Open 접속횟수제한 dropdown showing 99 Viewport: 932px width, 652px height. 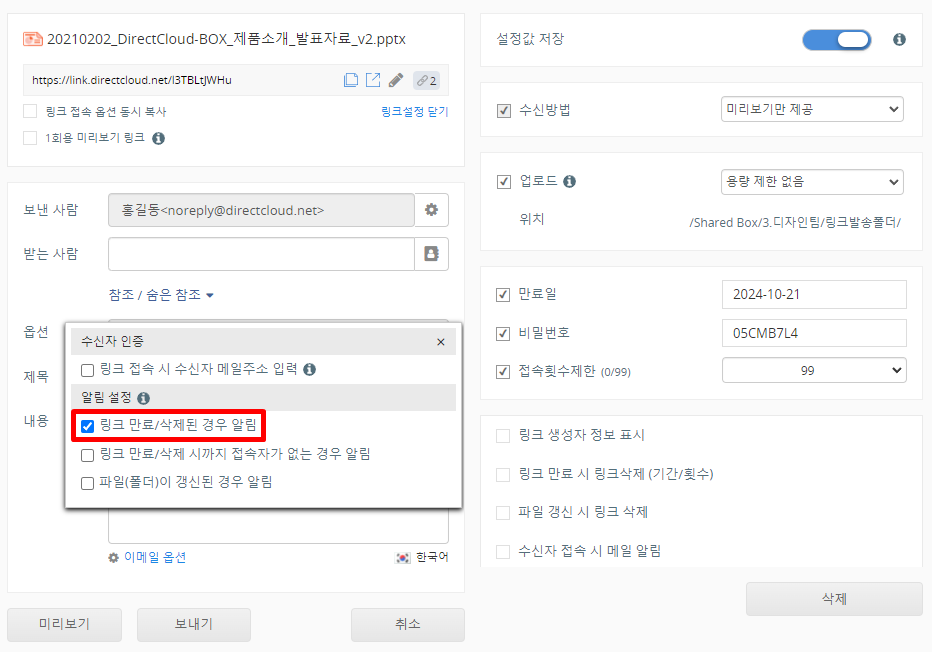tap(814, 371)
